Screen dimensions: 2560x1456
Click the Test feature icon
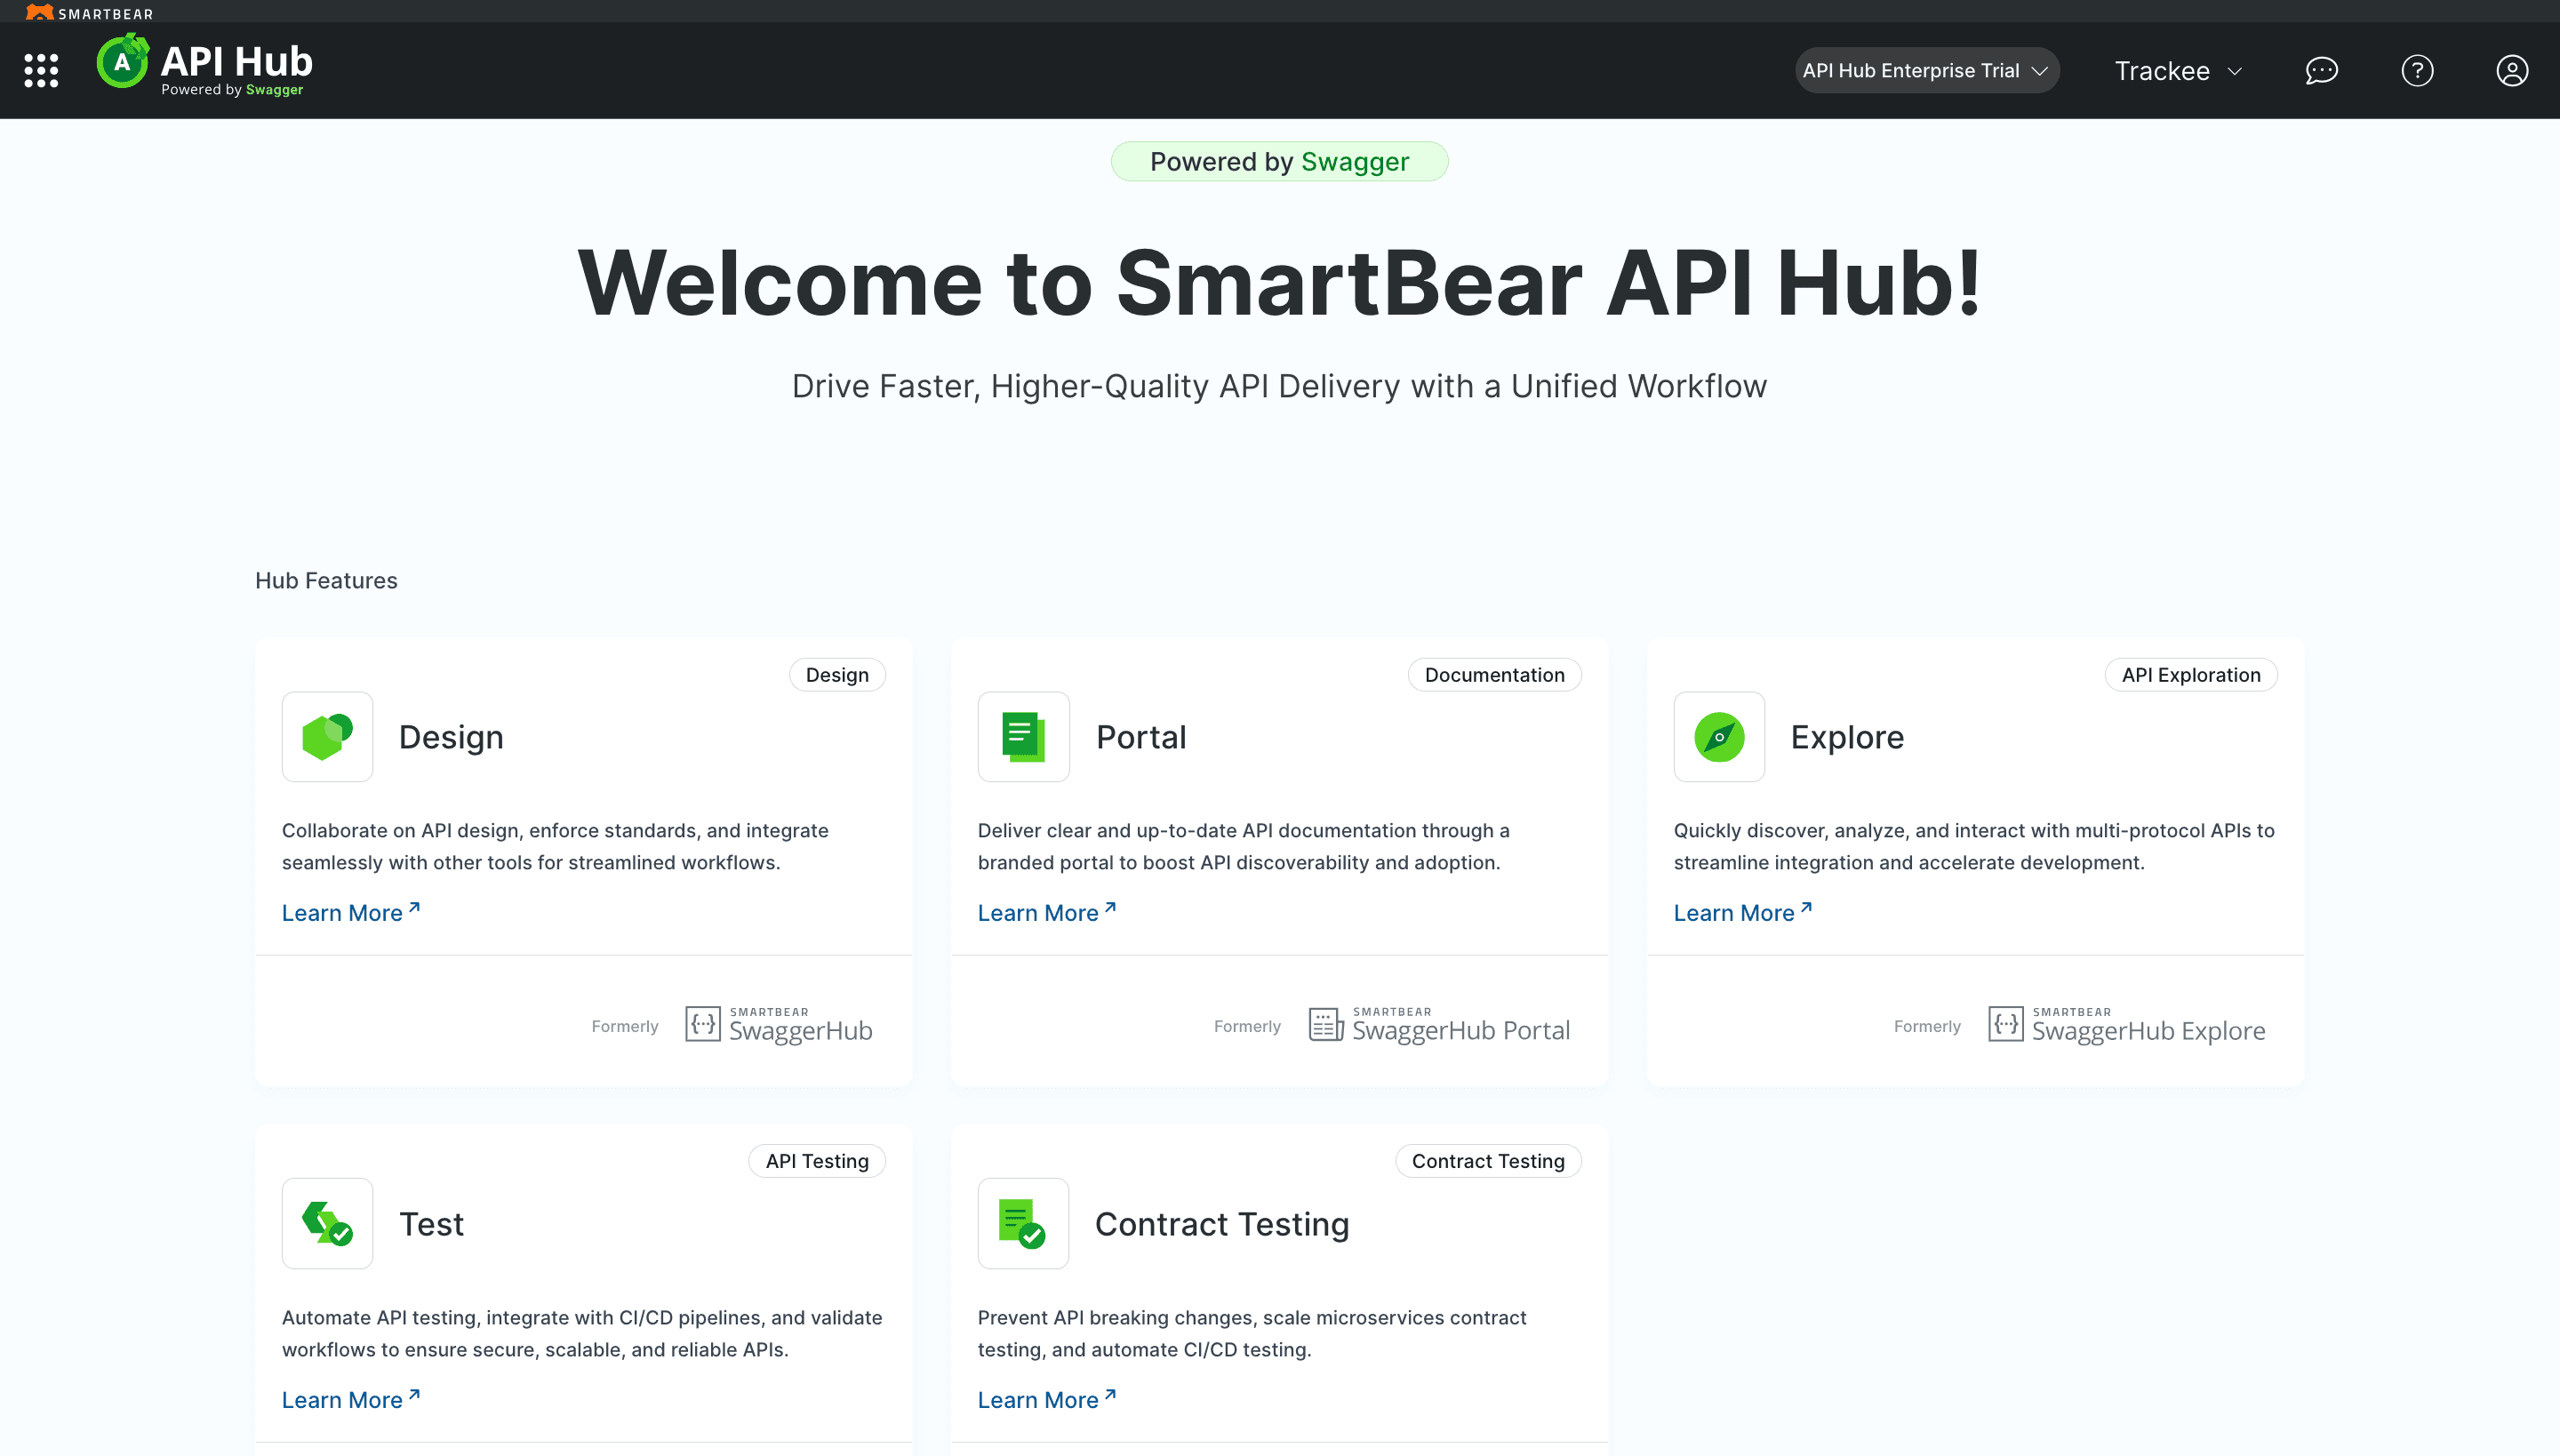click(327, 1223)
